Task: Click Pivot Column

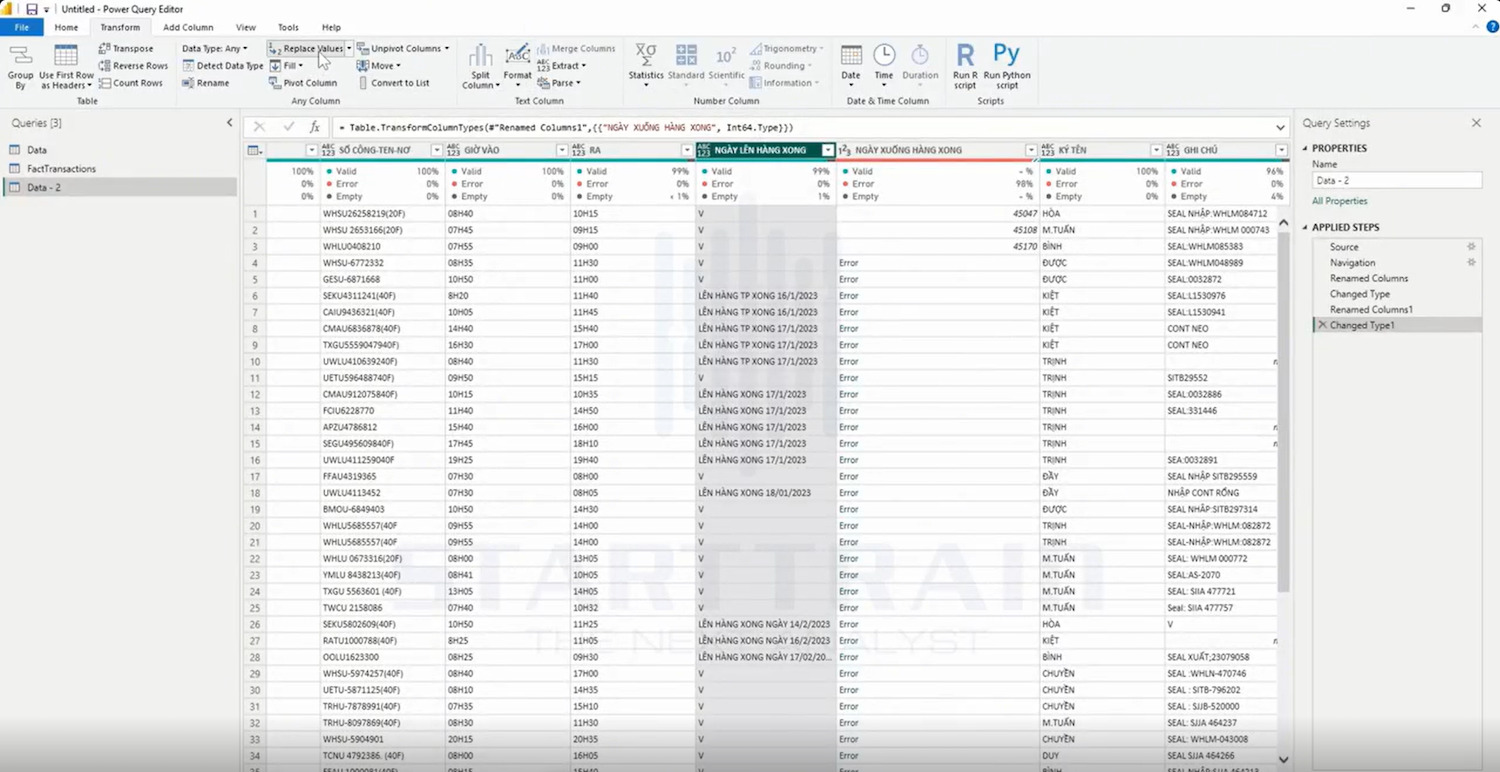Action: click(303, 83)
